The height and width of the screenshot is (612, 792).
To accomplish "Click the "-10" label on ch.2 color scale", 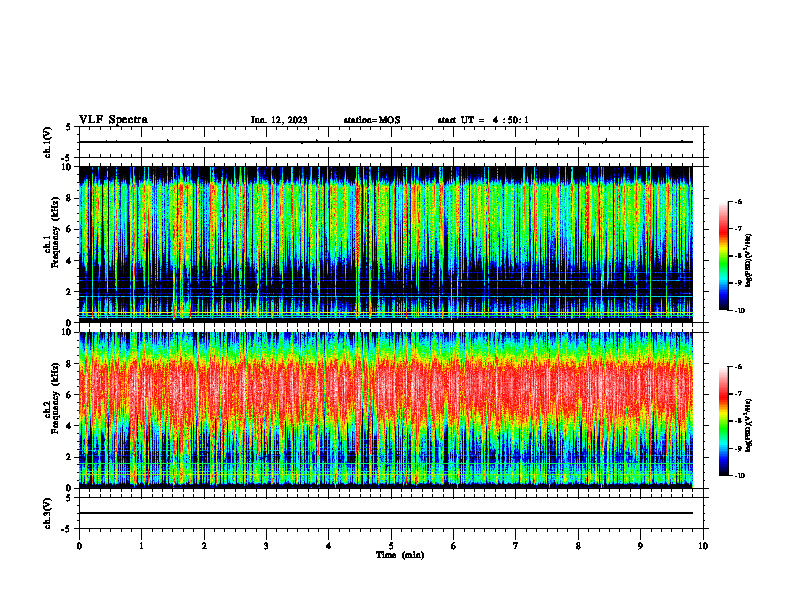I will coord(739,476).
